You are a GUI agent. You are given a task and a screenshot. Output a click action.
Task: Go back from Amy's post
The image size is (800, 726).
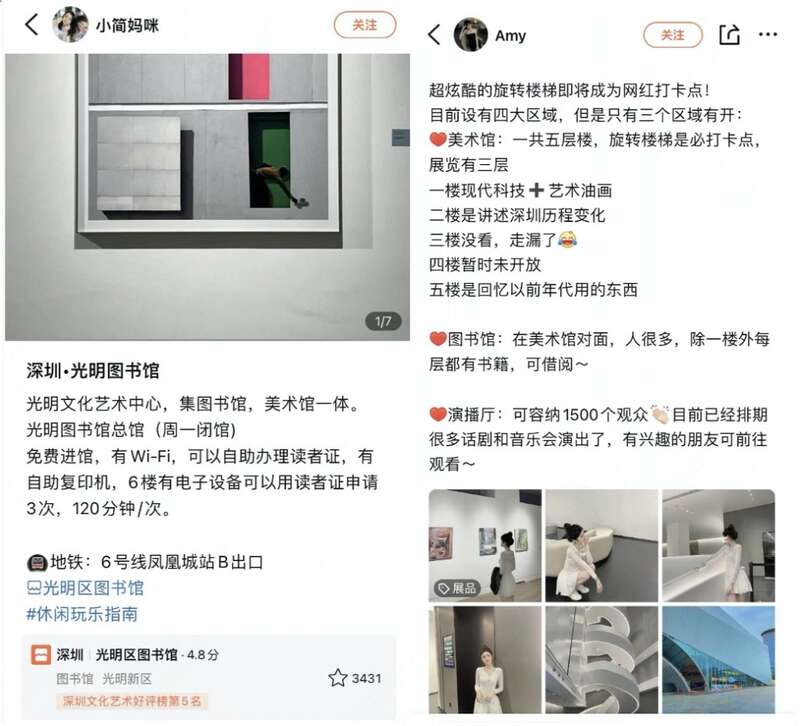click(434, 35)
